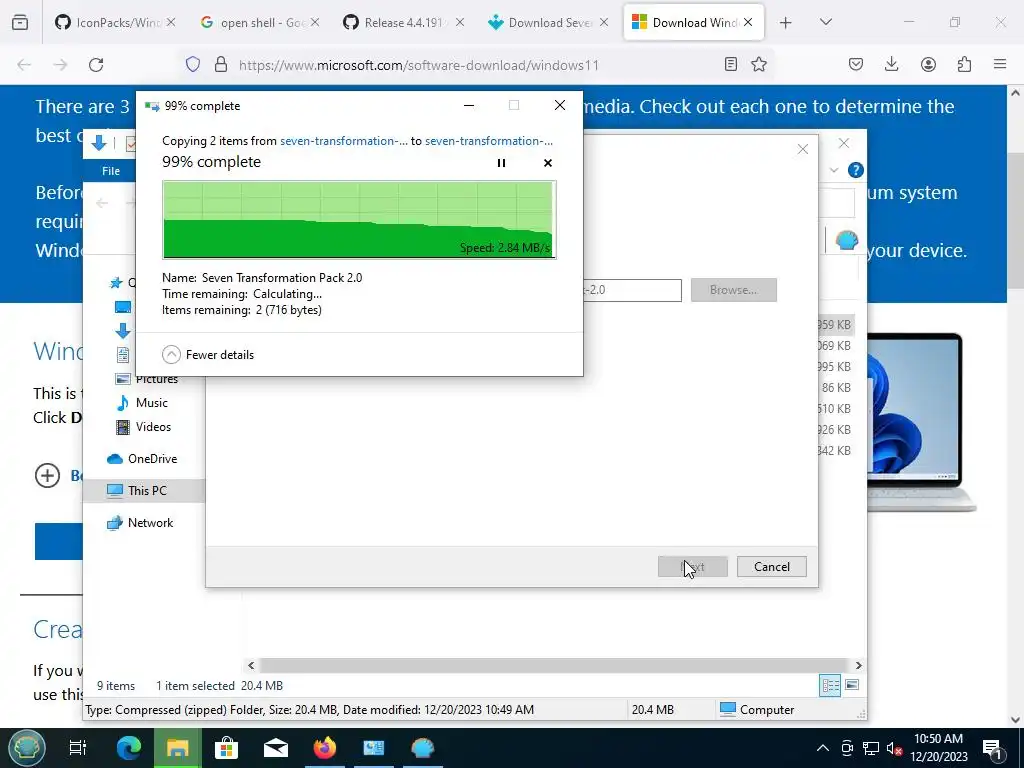The image size is (1024, 768).
Task: Click the tracking protection shield icon
Action: [x=193, y=65]
